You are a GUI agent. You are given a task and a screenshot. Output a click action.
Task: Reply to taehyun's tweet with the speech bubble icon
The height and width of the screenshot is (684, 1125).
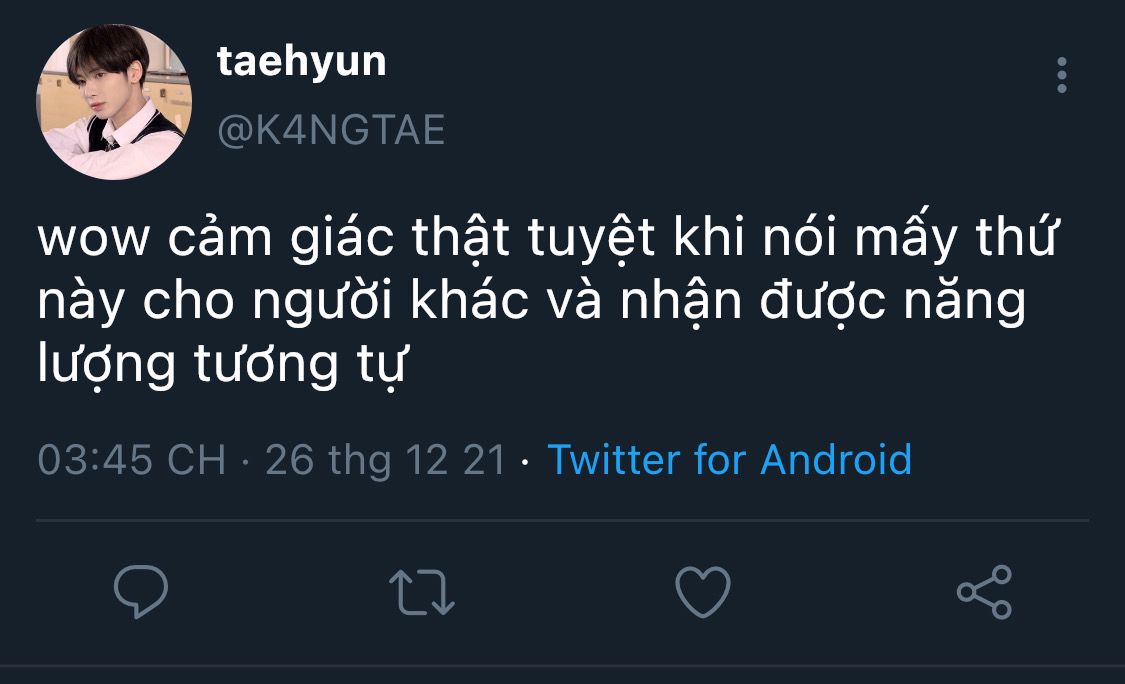coord(141,591)
